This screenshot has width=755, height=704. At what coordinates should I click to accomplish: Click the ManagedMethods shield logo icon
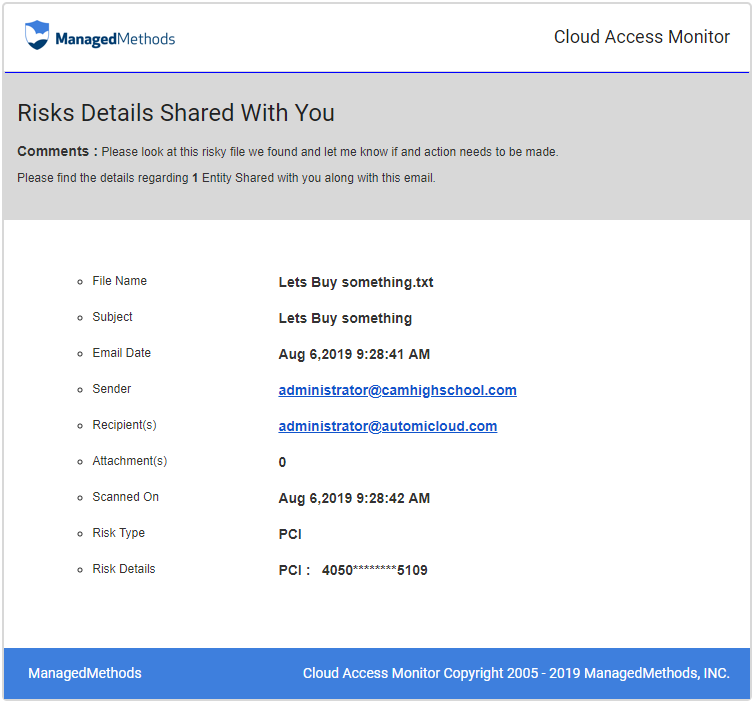coord(37,35)
